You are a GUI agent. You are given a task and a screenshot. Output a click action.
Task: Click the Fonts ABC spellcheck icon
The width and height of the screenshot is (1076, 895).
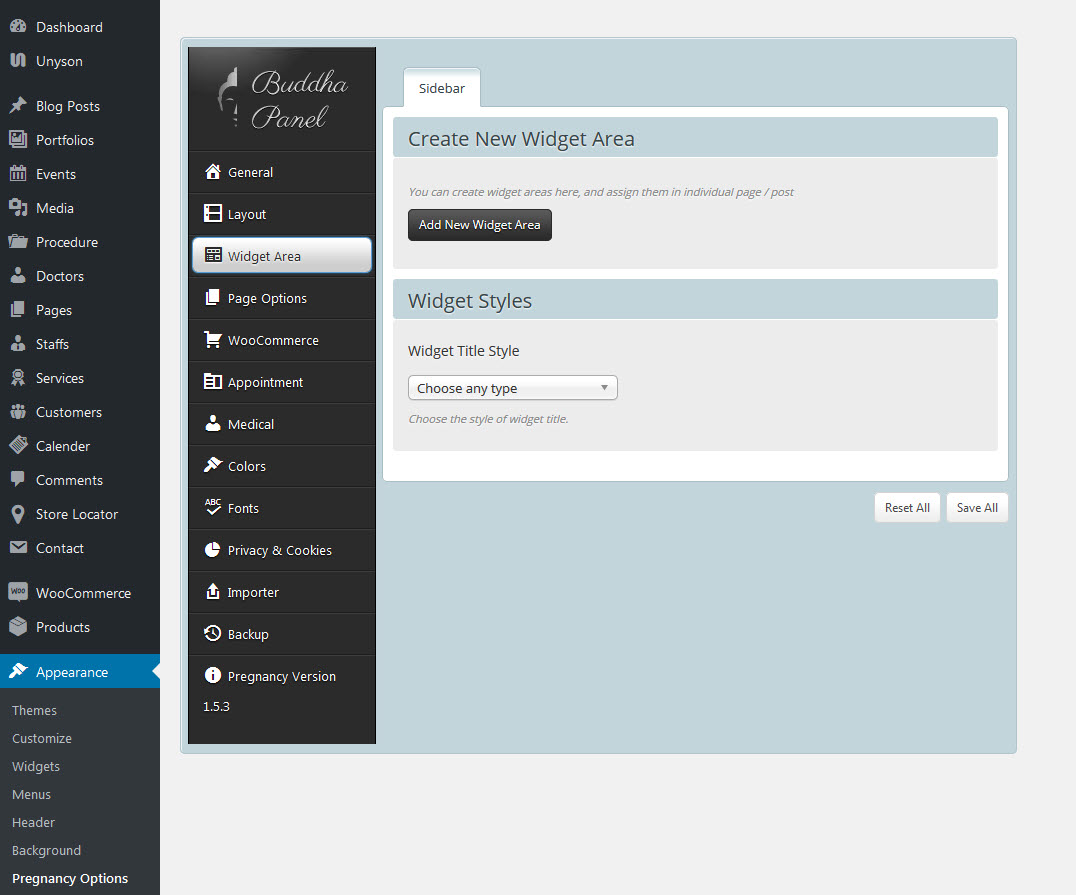click(212, 507)
